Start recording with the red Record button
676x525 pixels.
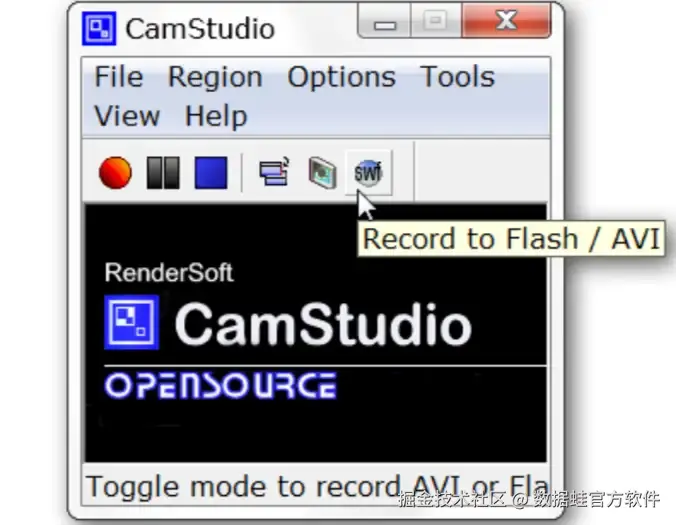[115, 172]
